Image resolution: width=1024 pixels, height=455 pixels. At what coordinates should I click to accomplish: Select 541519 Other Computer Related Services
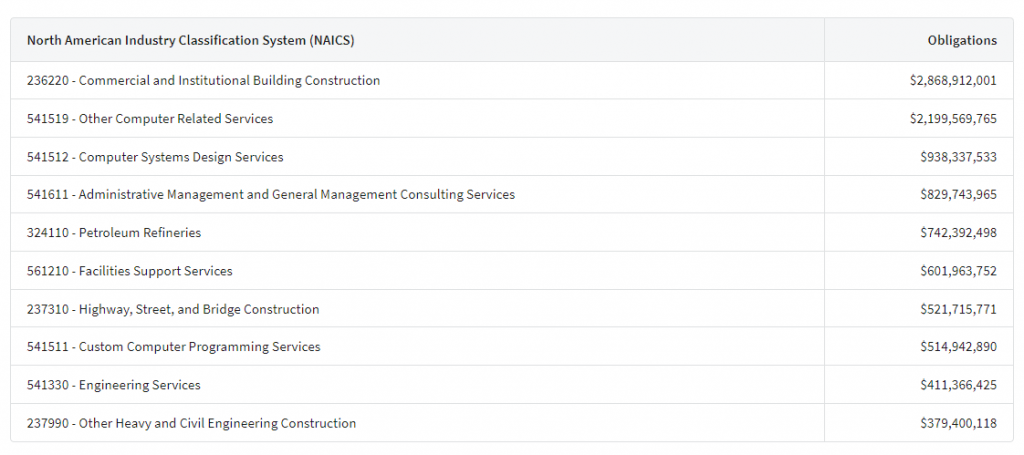pos(150,119)
